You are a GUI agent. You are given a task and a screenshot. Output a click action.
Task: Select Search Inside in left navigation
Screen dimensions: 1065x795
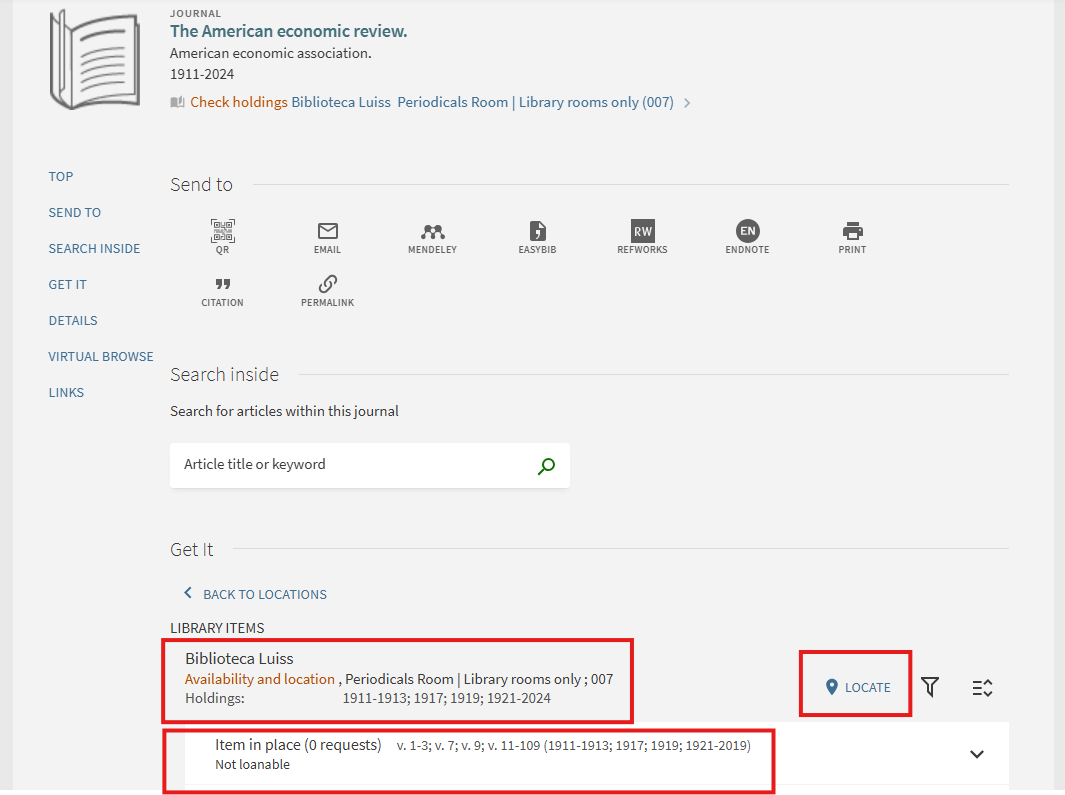click(x=94, y=248)
